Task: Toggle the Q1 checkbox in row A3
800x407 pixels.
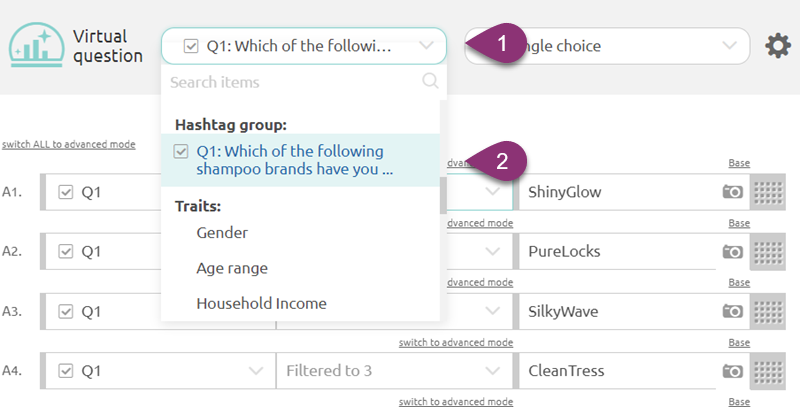Action: click(66, 311)
